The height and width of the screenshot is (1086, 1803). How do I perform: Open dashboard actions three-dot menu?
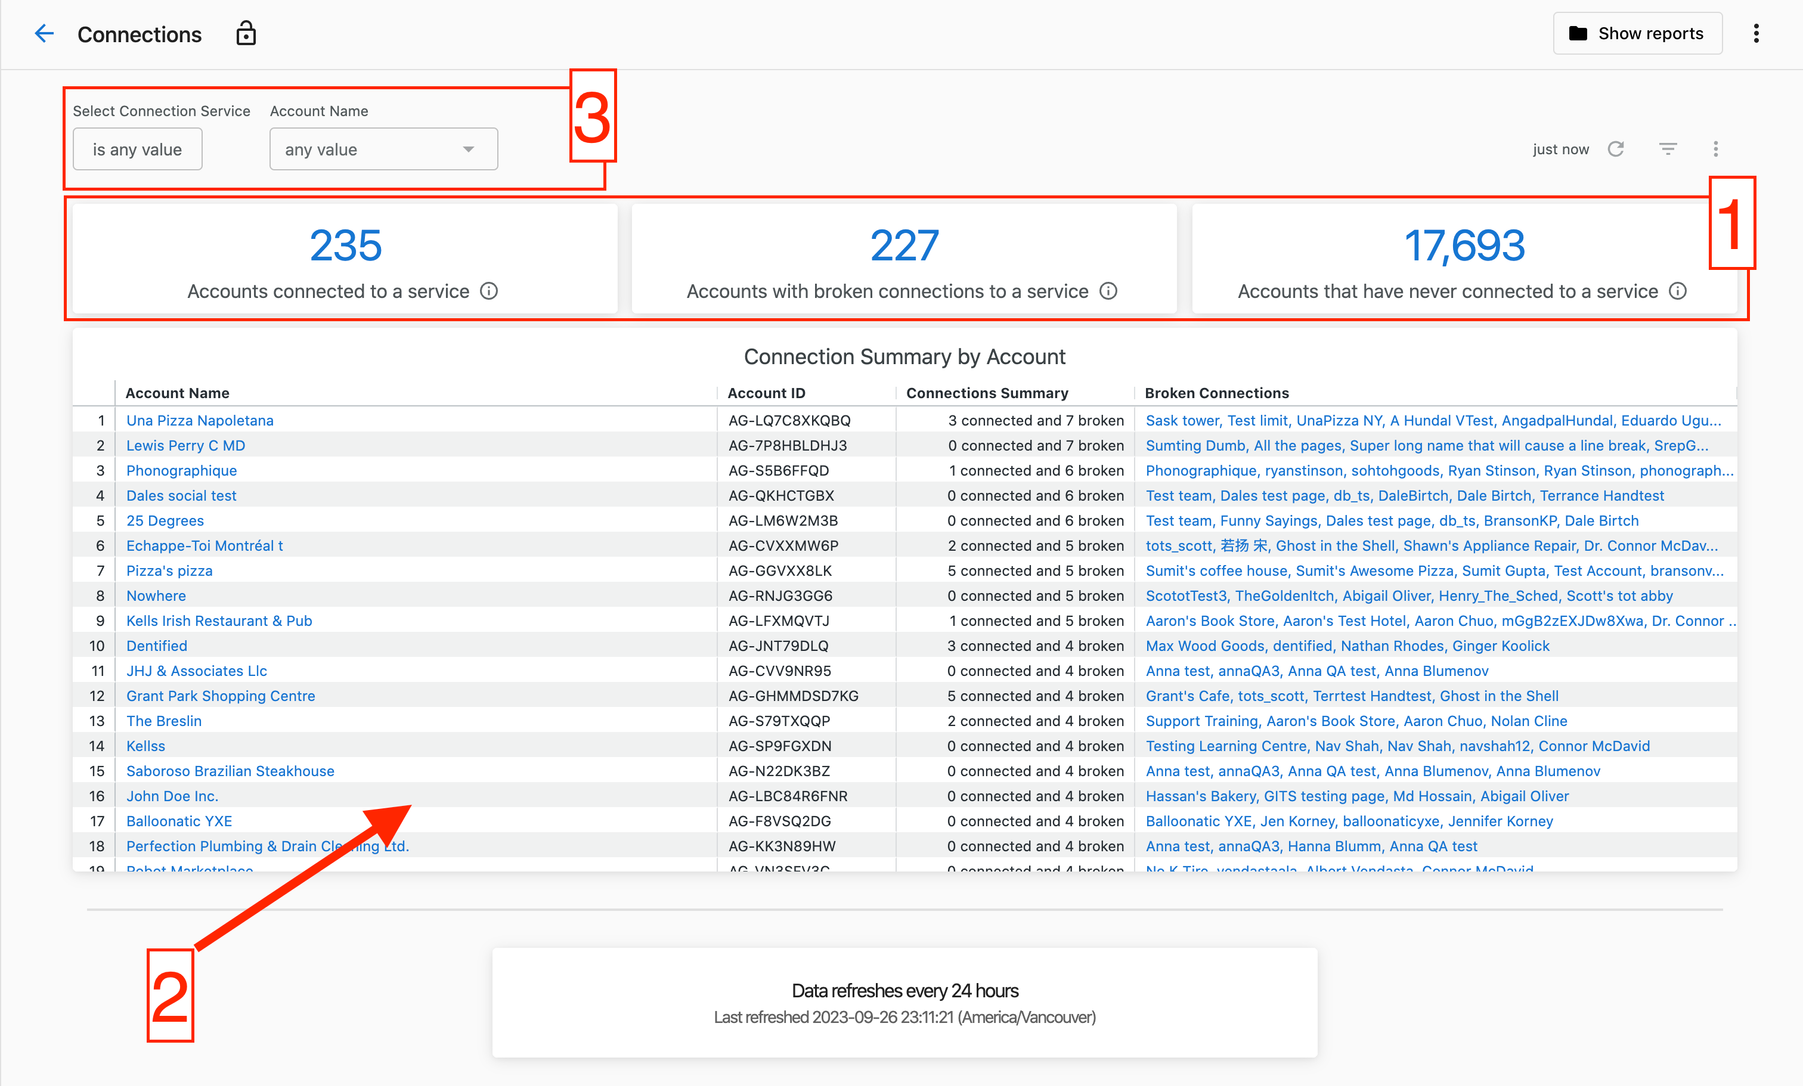(1716, 149)
